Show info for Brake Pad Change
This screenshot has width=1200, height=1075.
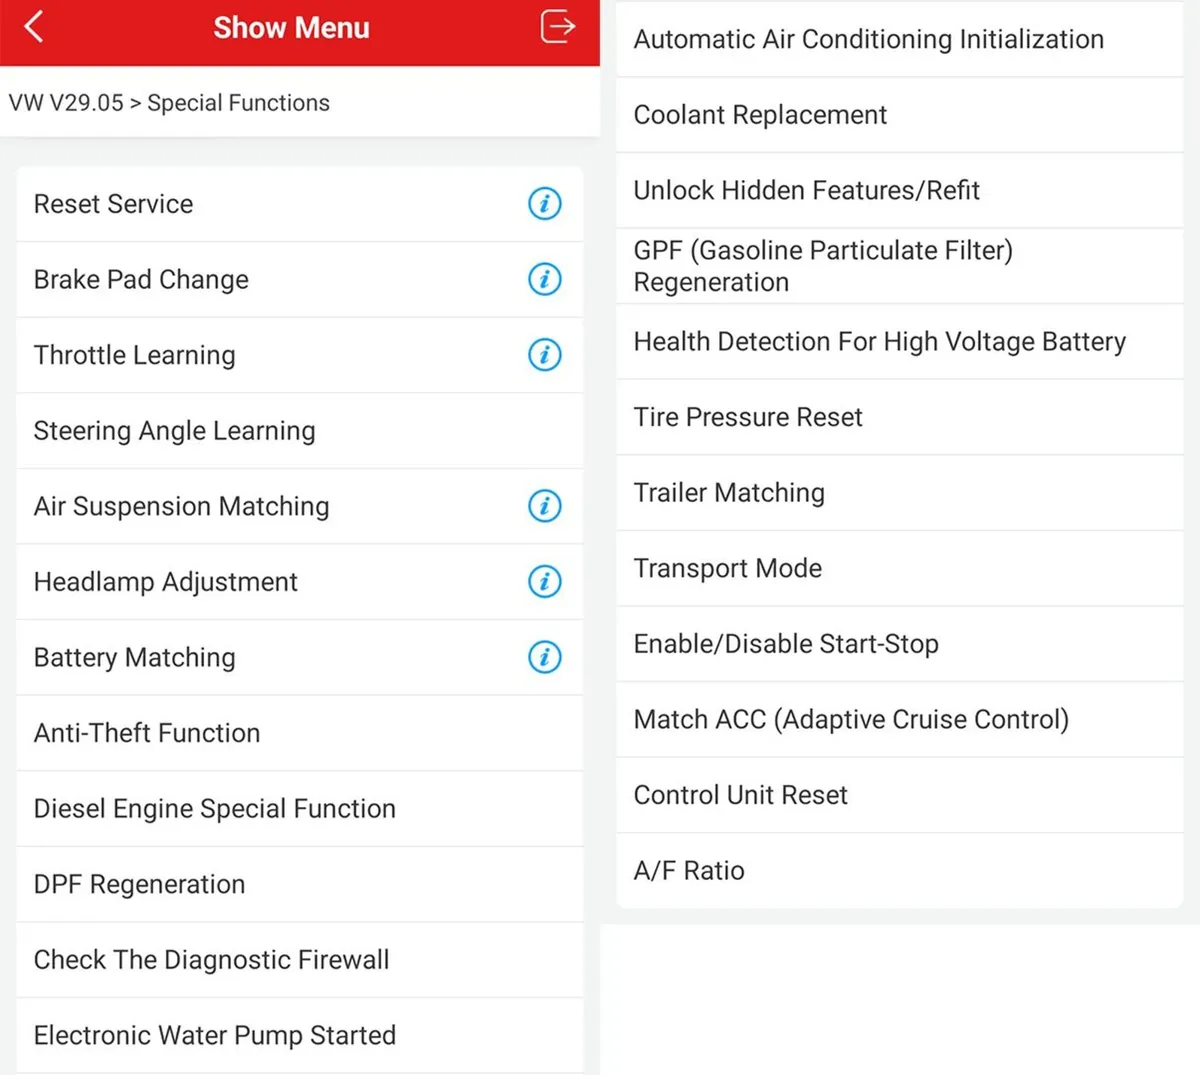coord(544,279)
